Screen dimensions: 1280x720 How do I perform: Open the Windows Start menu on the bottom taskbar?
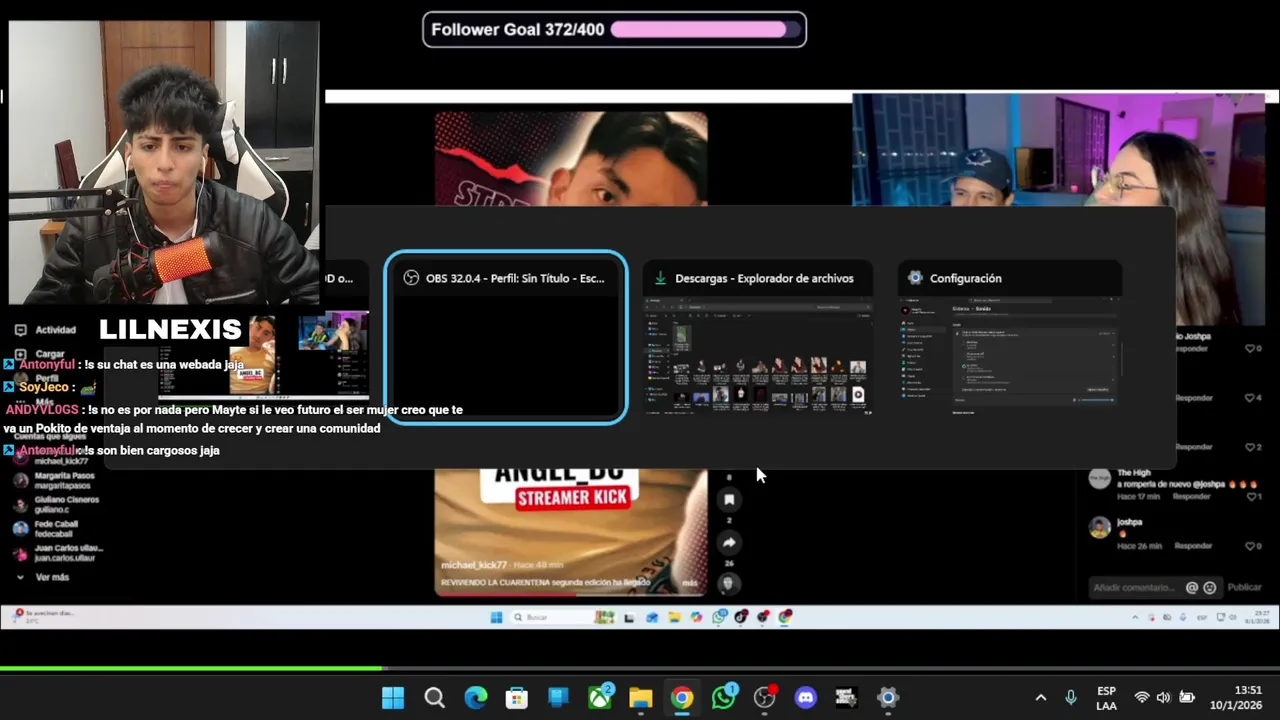393,698
